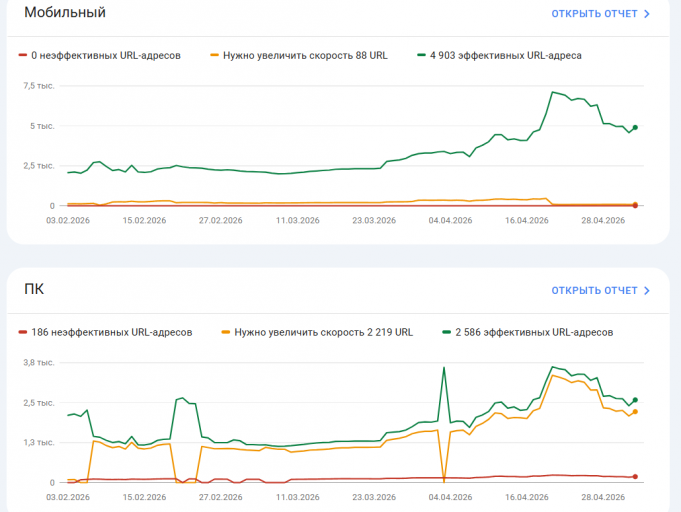This screenshot has height=512, width=681.
Task: Click red endpoint dot on Мобильный chart
Action: (x=635, y=206)
